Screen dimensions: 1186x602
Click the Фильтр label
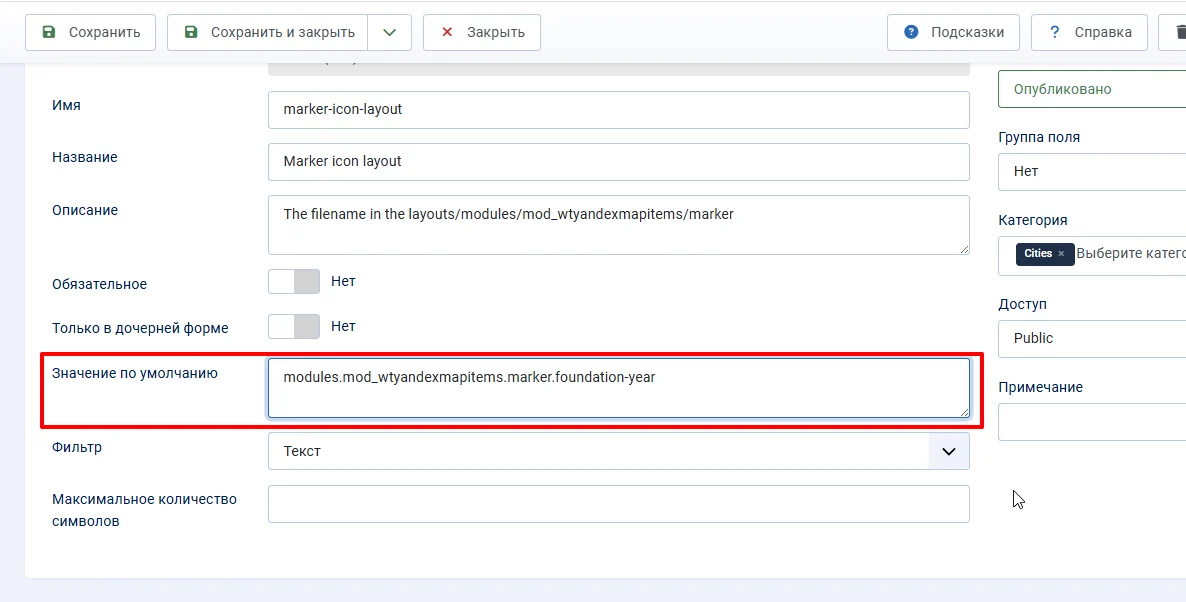(x=77, y=448)
